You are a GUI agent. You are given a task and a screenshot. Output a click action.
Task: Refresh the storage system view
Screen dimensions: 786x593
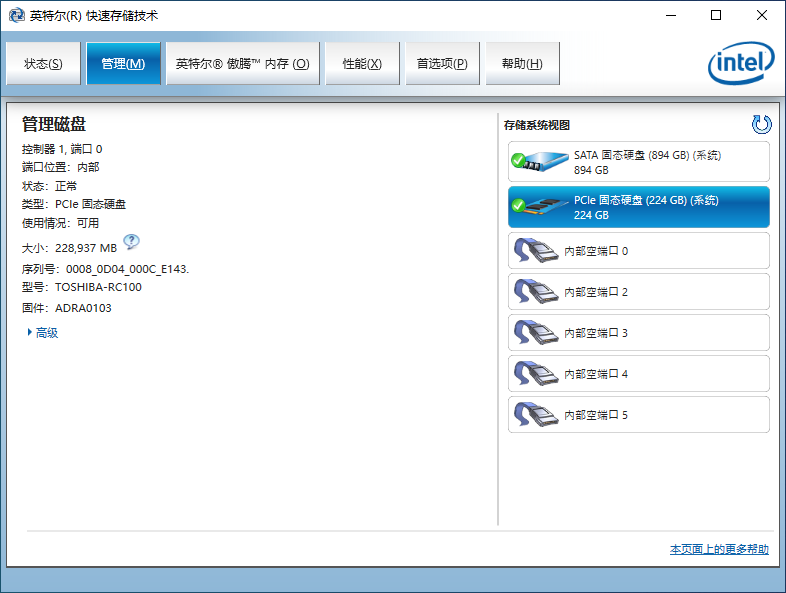click(x=761, y=124)
